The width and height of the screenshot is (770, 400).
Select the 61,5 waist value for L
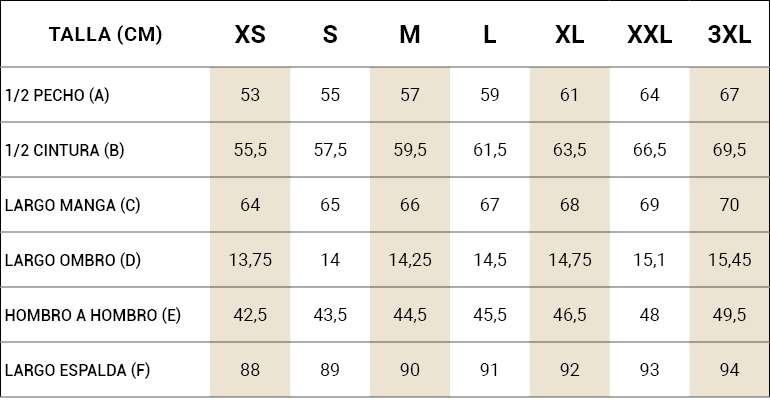[490, 150]
